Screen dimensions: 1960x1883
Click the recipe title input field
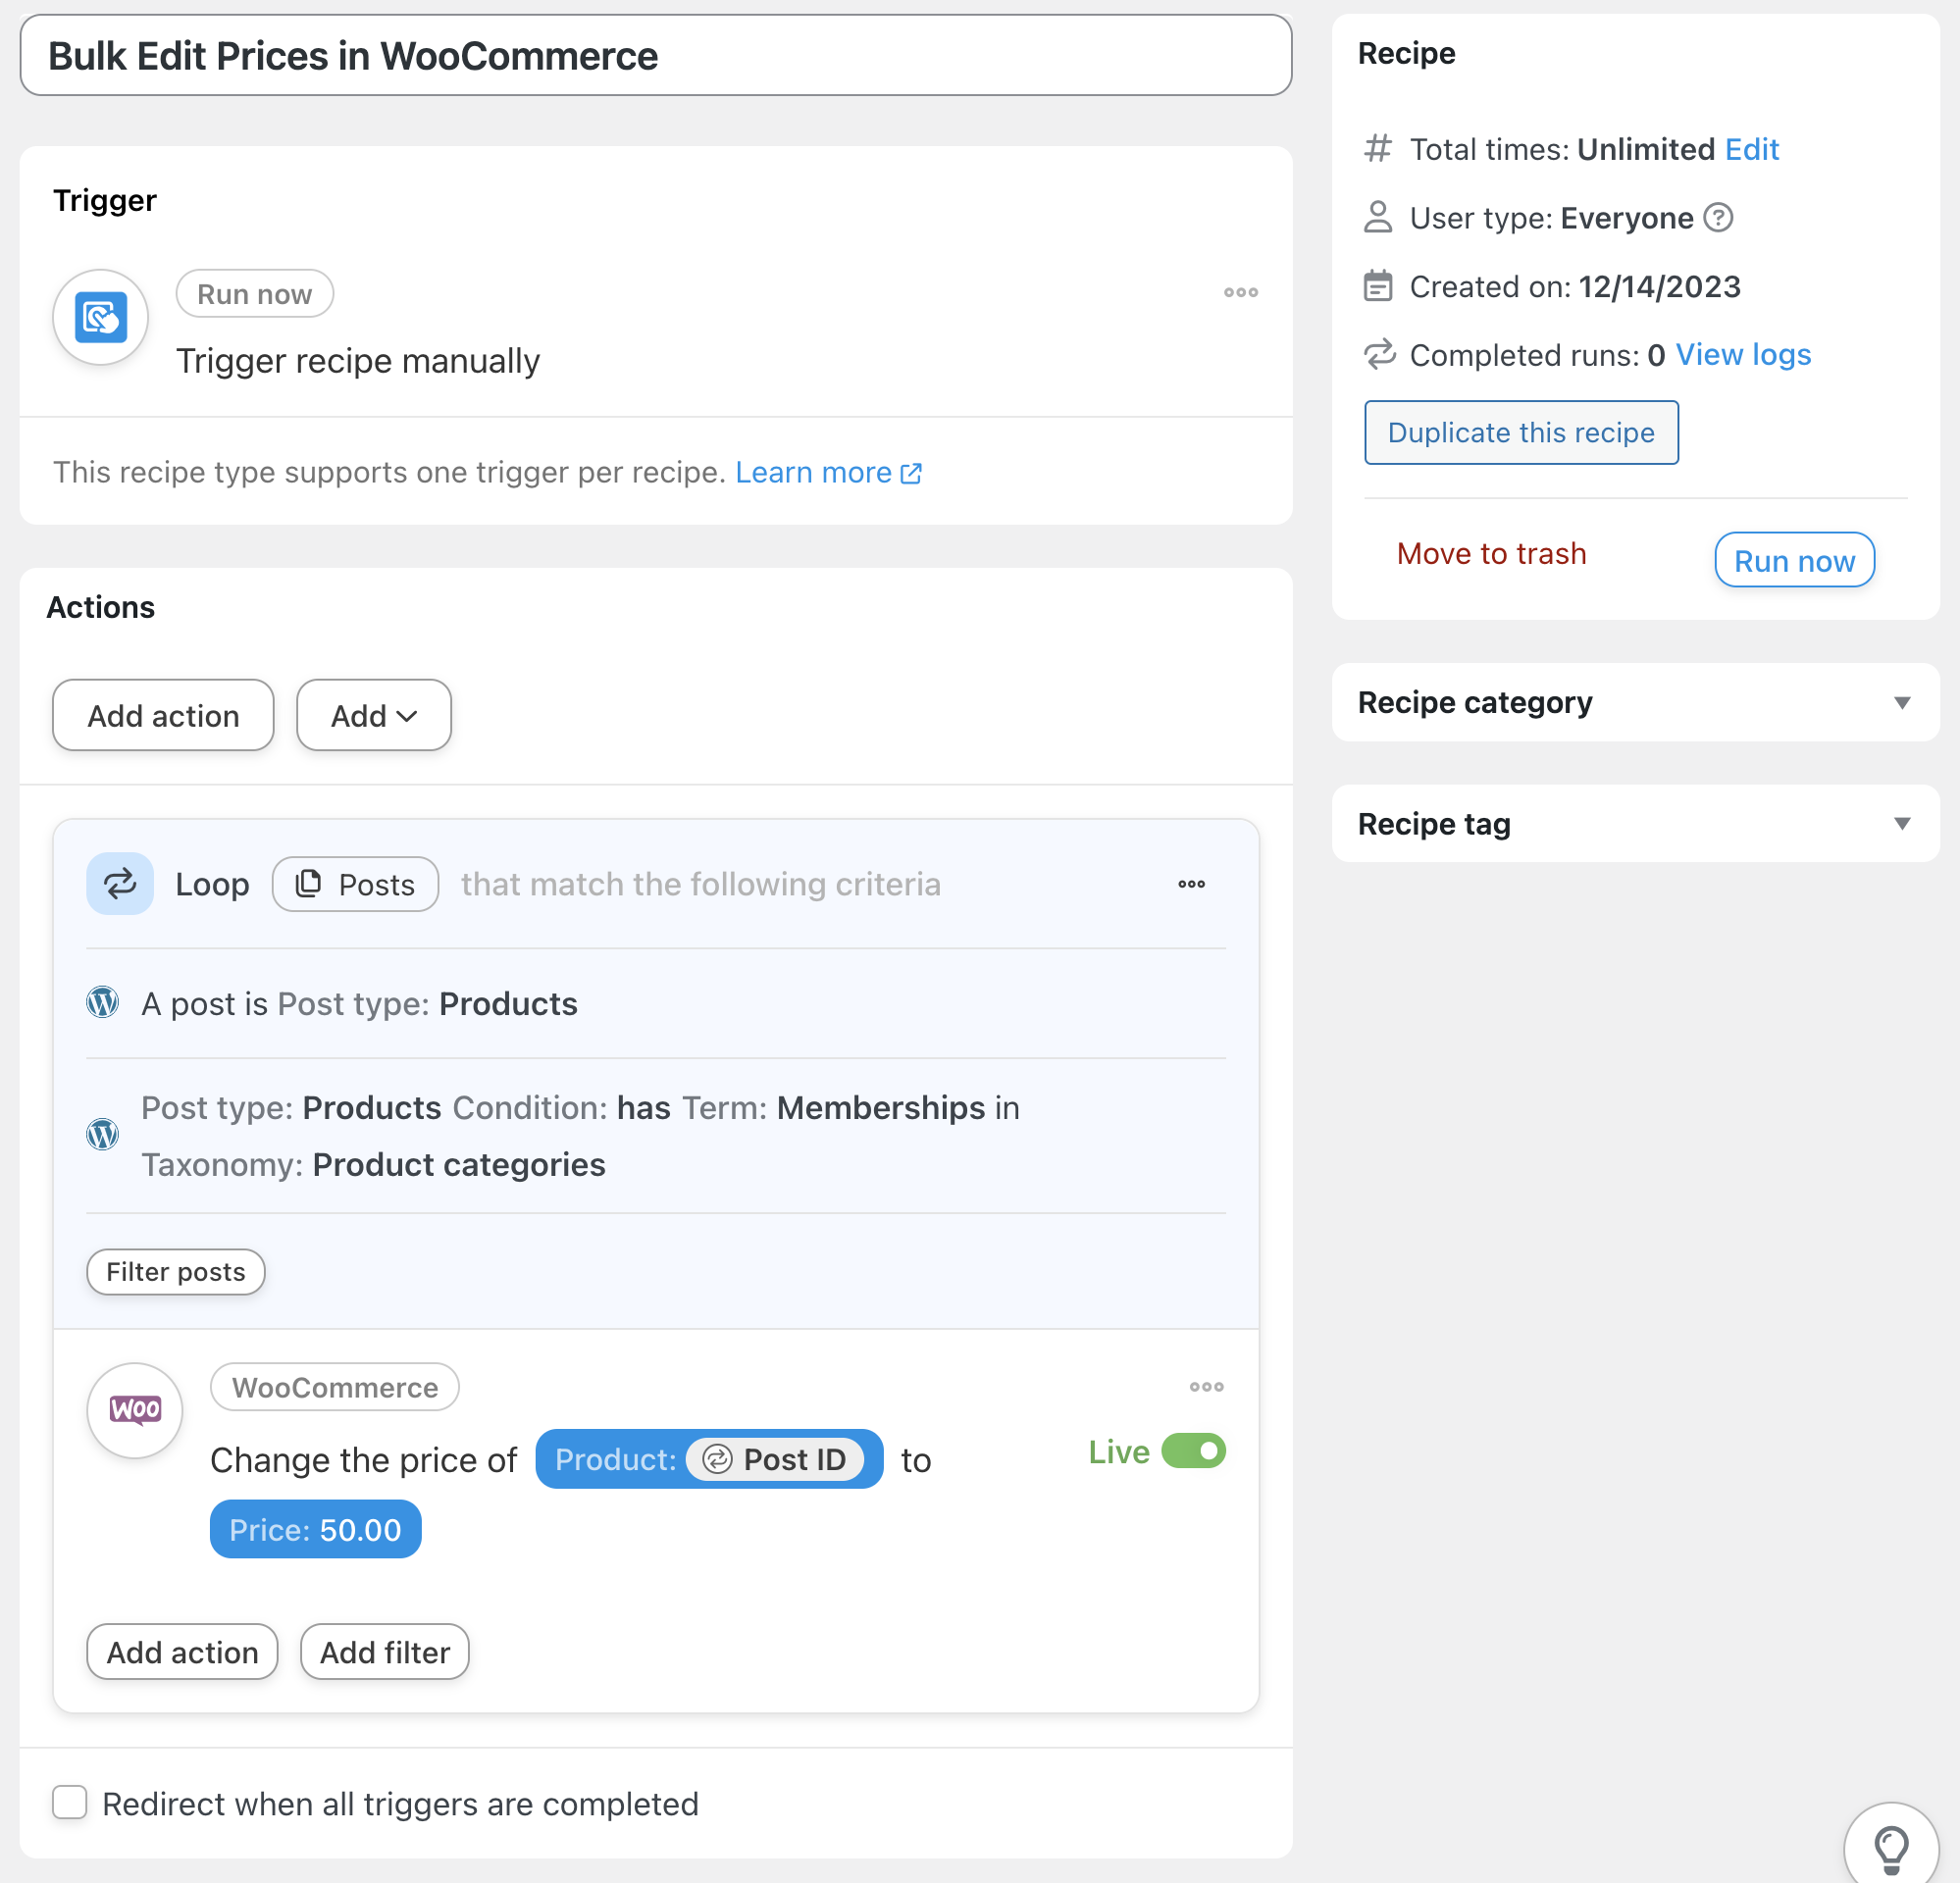click(x=655, y=56)
